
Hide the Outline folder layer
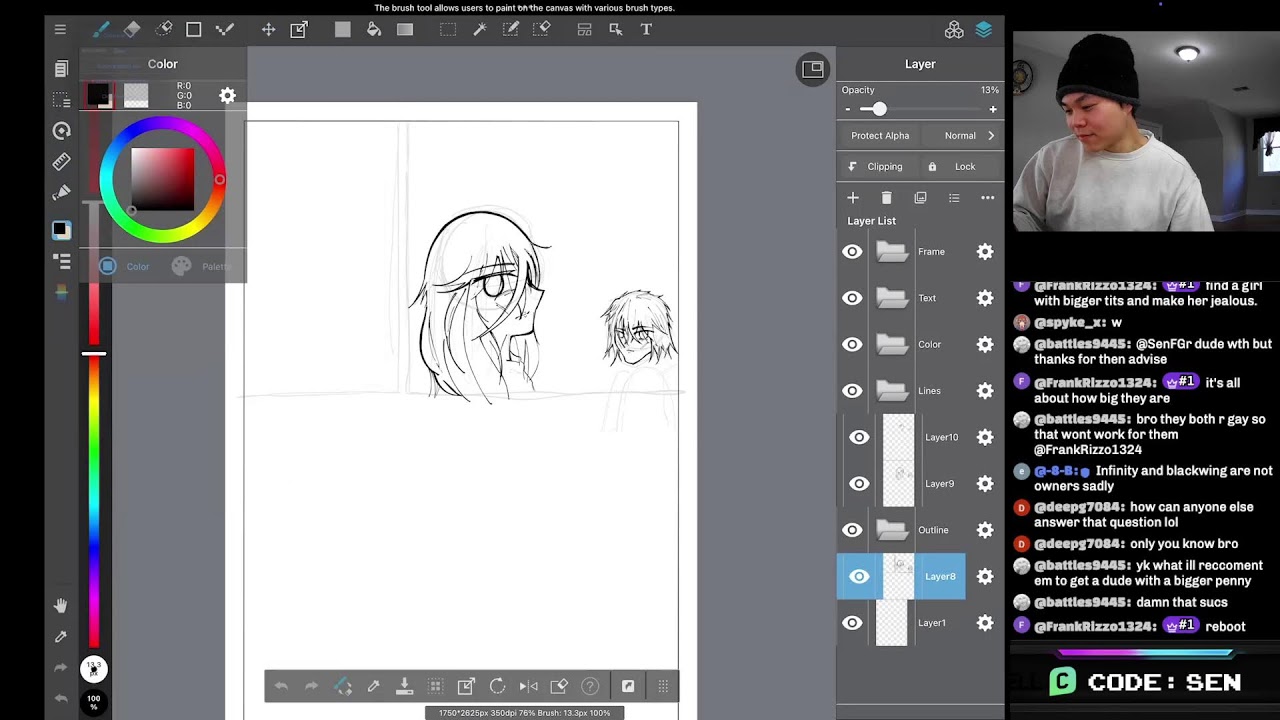(x=852, y=530)
